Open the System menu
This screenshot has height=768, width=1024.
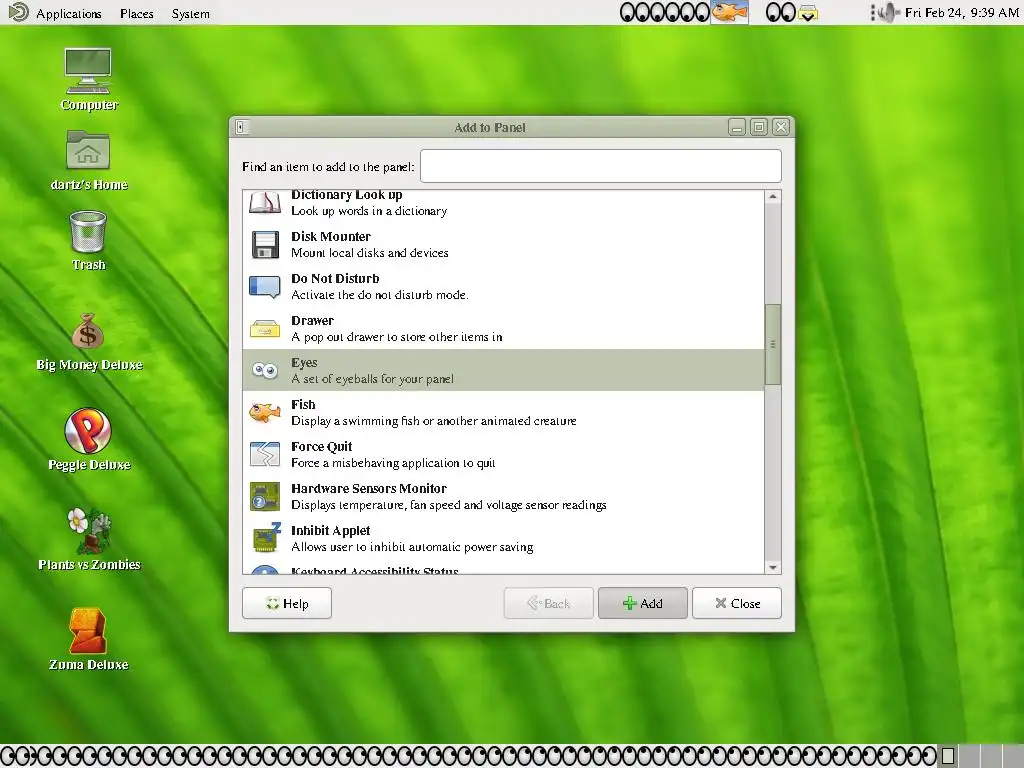(x=191, y=14)
